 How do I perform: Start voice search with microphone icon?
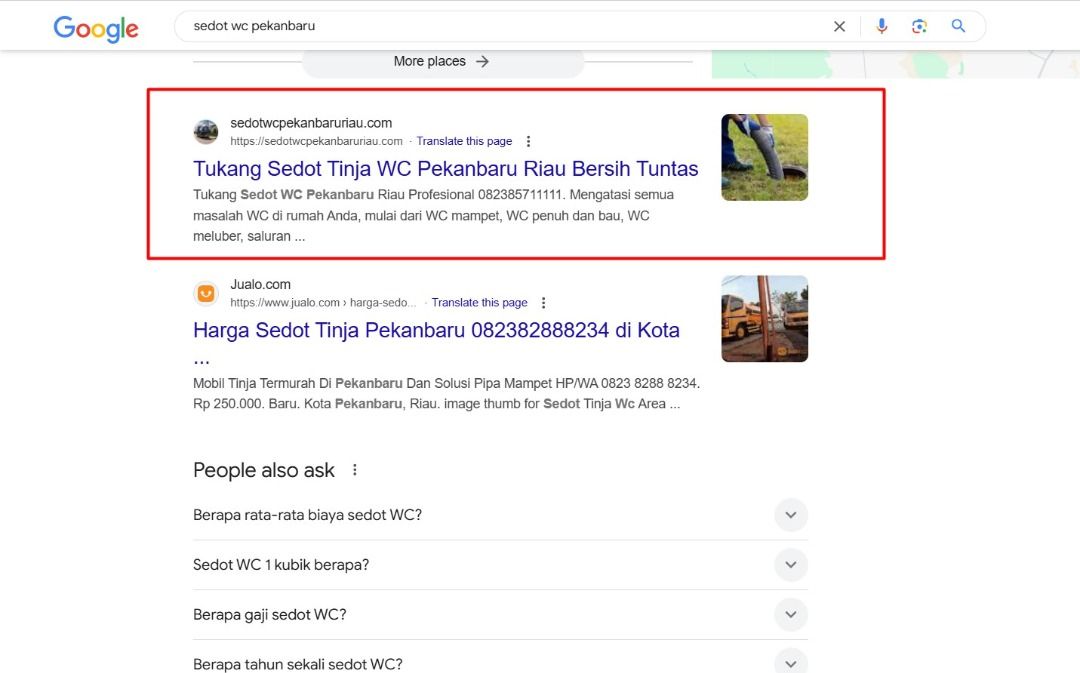click(x=881, y=26)
